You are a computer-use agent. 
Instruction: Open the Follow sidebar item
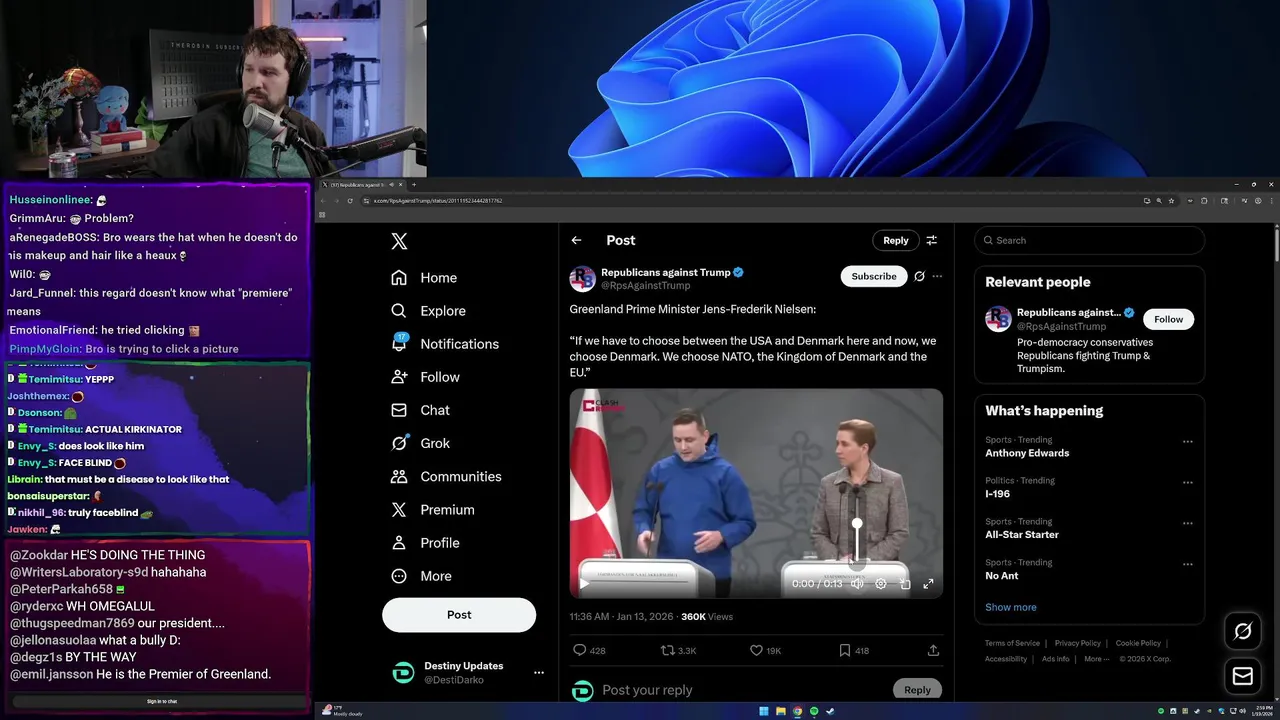[x=425, y=377]
